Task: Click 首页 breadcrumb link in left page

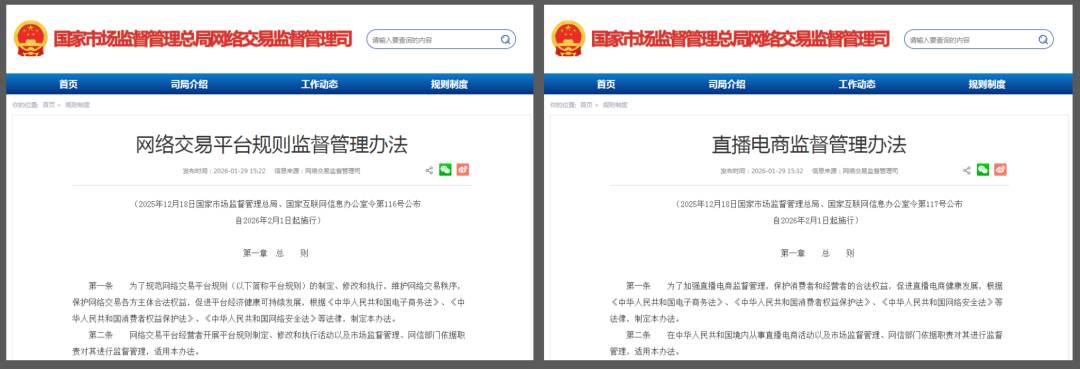Action: [49, 105]
